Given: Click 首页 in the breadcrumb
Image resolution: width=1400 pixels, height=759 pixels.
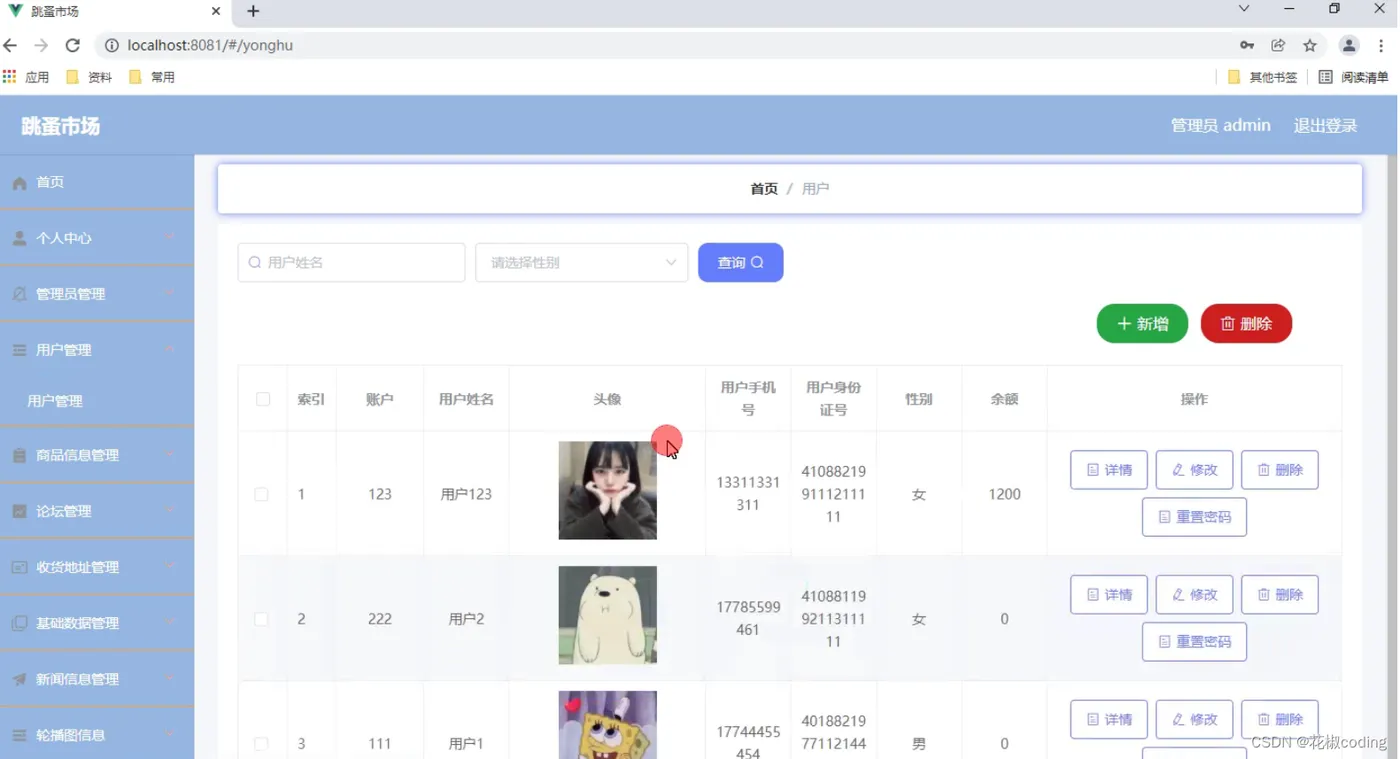Looking at the screenshot, I should click(764, 189).
